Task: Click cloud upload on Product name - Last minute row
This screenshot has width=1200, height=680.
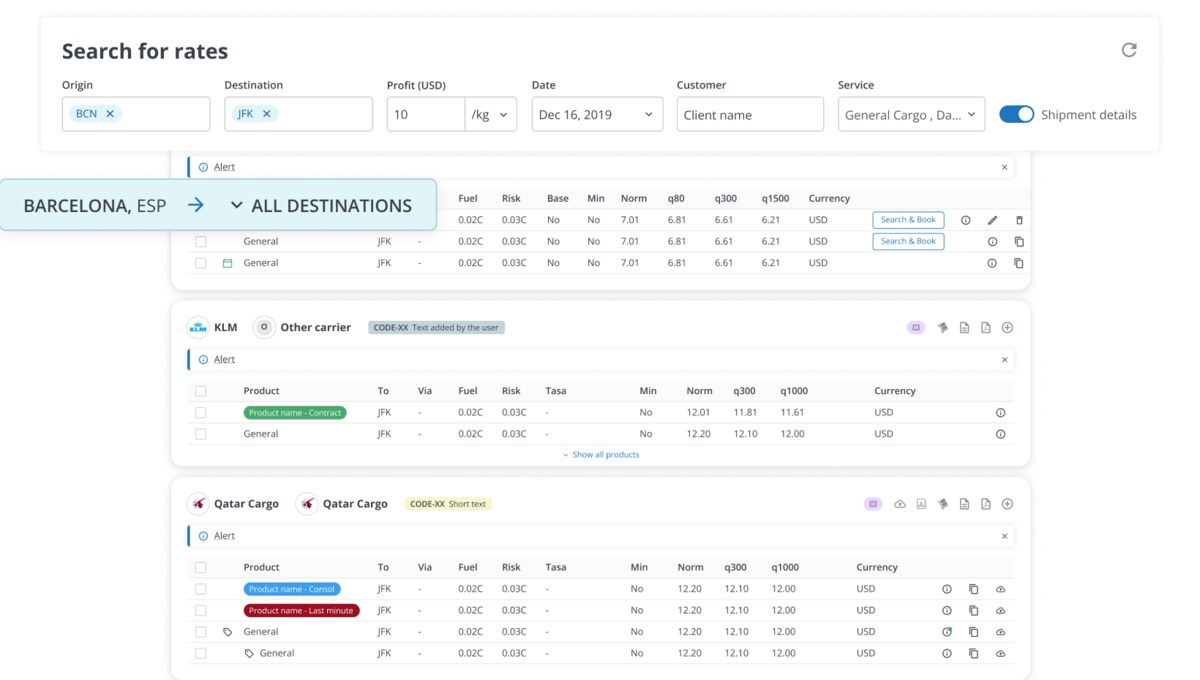Action: pos(1000,610)
